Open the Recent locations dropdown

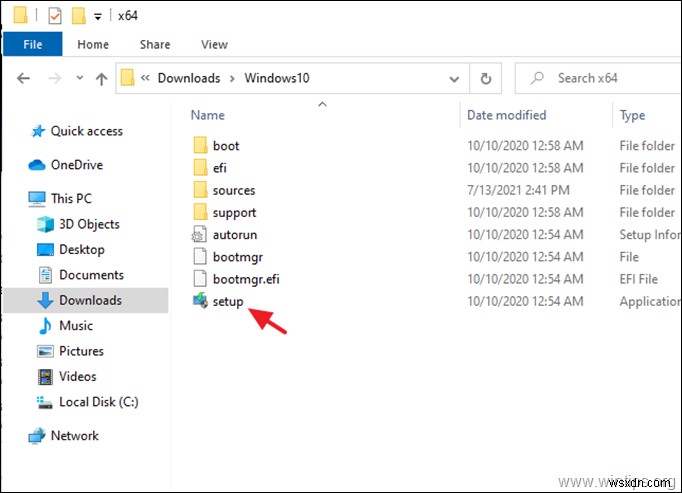click(x=80, y=78)
